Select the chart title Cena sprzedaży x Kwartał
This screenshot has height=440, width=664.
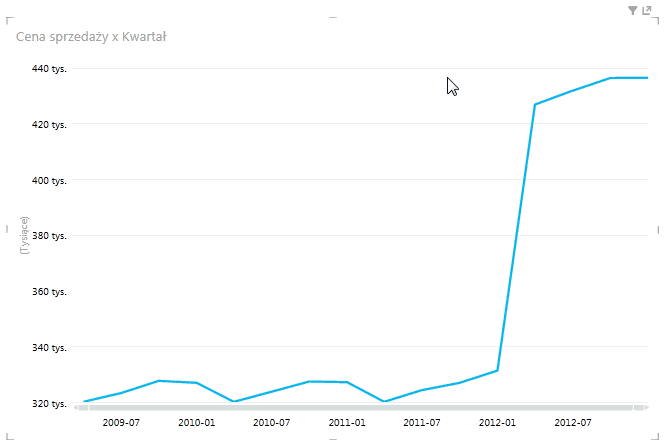[x=91, y=37]
